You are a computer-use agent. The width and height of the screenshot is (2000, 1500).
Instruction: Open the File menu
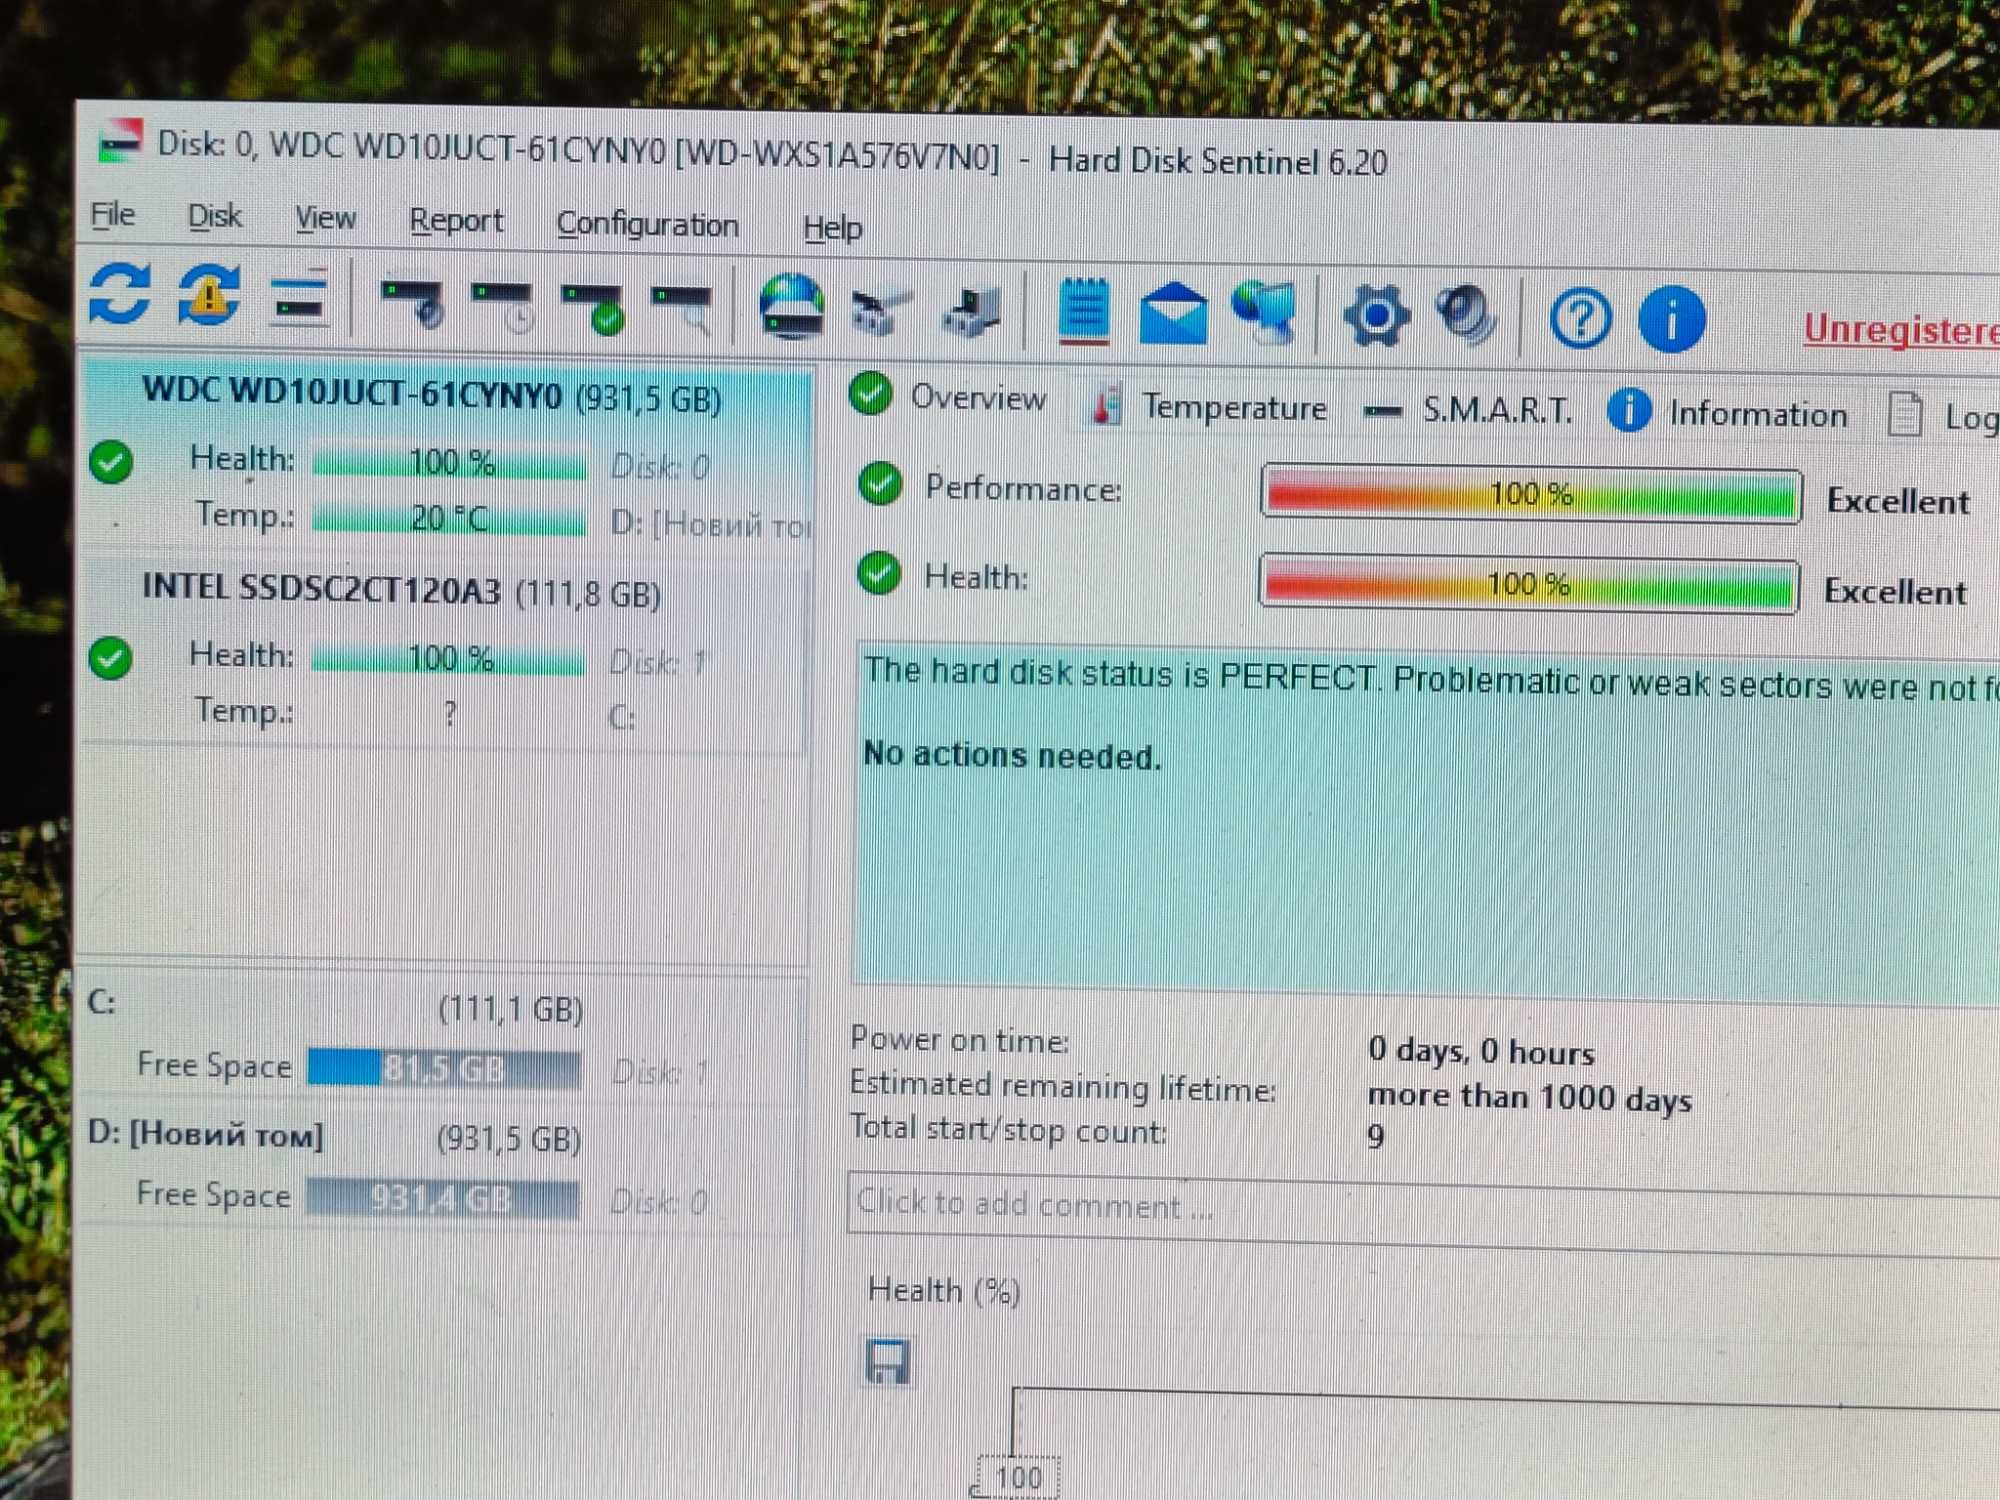113,214
